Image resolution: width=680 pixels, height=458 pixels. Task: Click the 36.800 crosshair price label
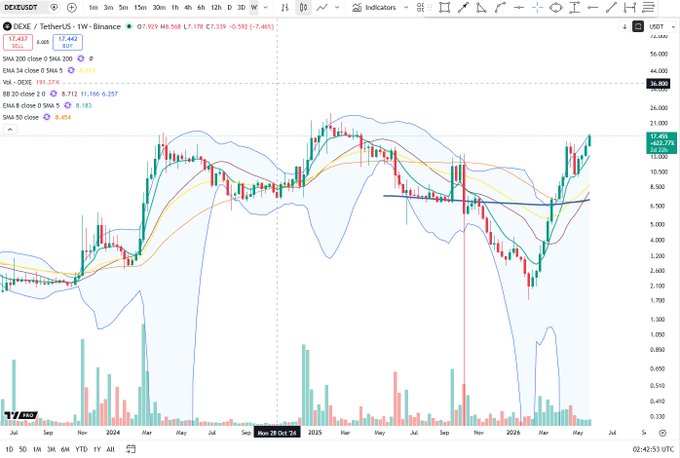(658, 83)
